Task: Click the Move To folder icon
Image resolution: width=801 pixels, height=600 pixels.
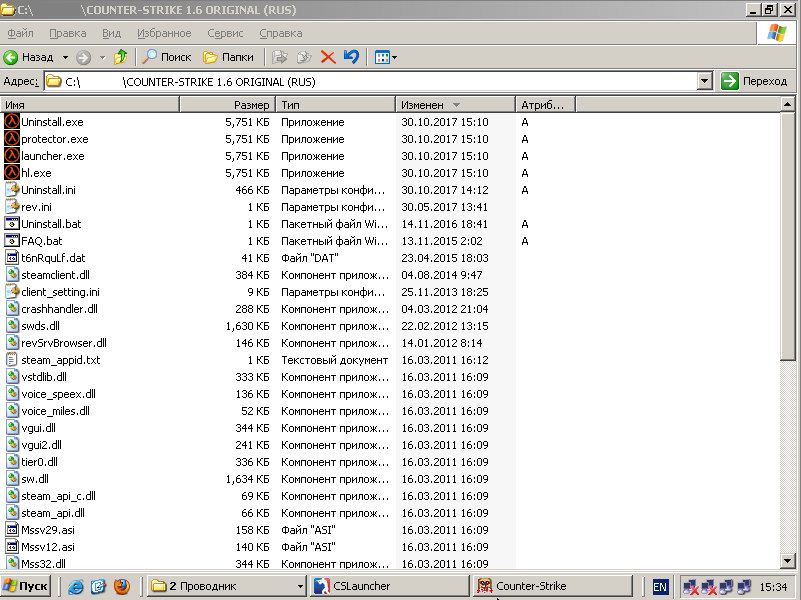Action: (x=279, y=57)
